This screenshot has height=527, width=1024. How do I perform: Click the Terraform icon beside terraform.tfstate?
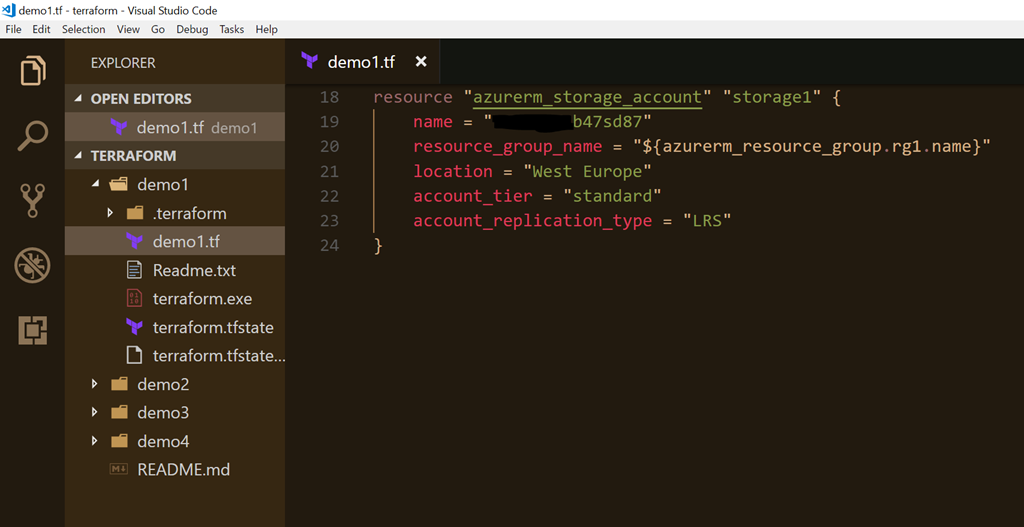tap(134, 327)
